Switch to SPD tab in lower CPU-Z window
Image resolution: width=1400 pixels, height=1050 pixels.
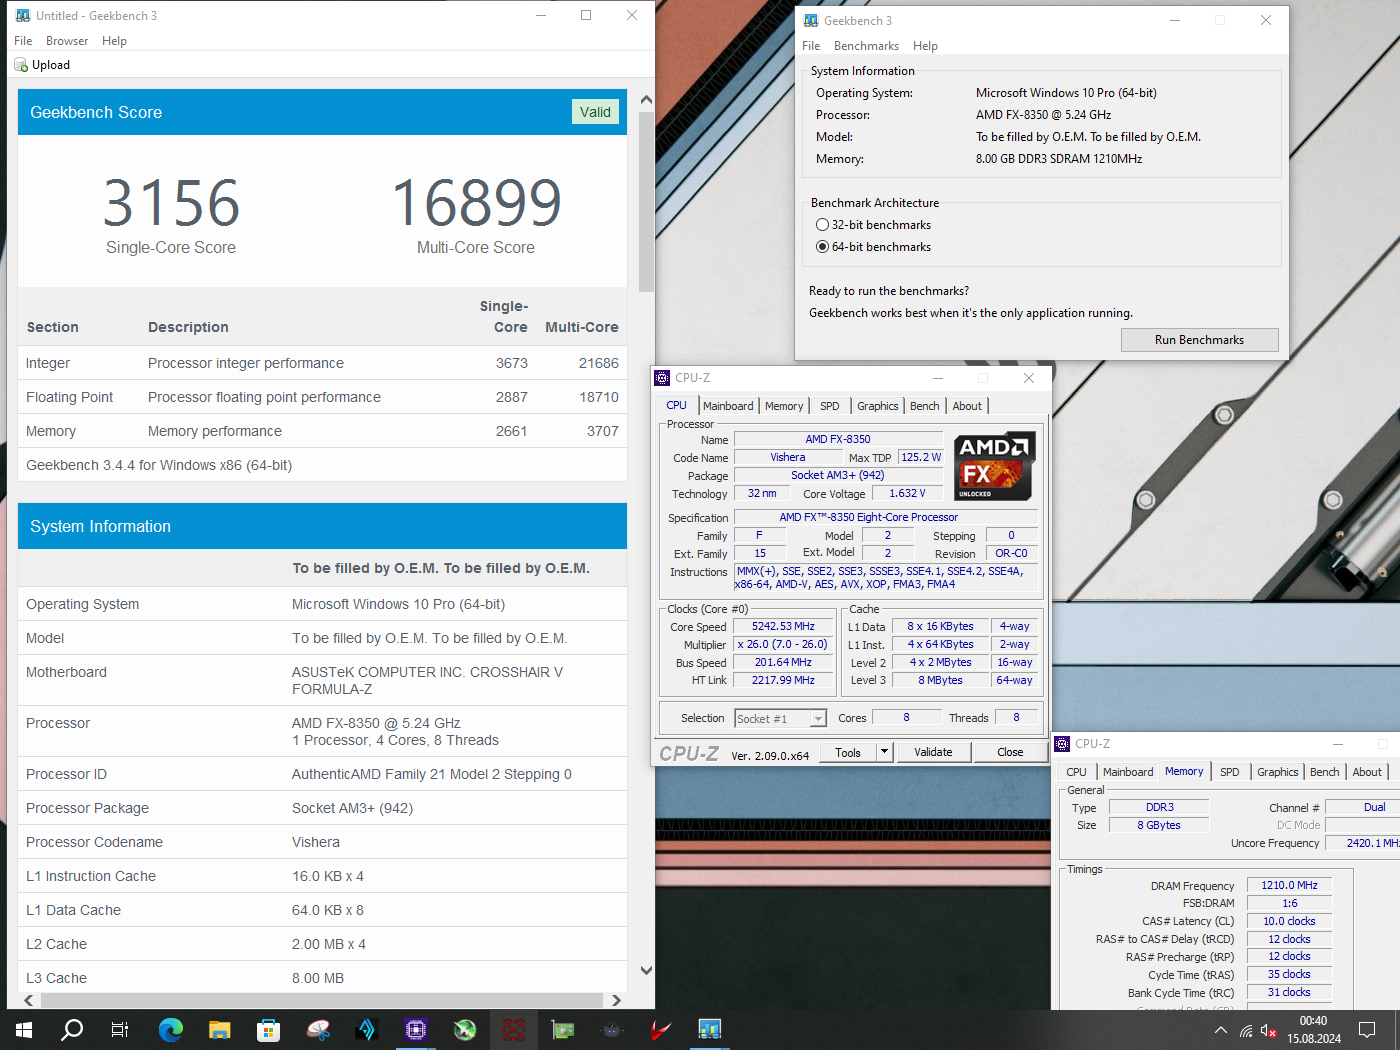[1230, 772]
